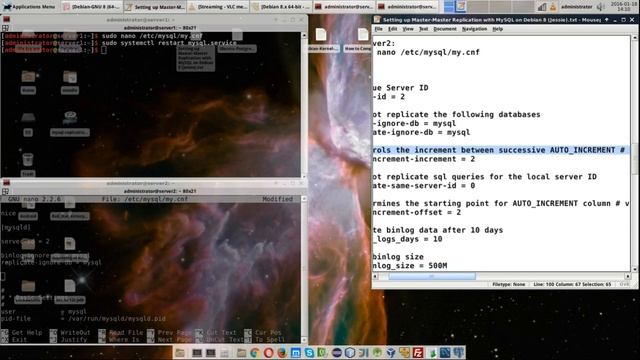The width and height of the screenshot is (640, 360).
Task: Open leftmost folder icon in the dock
Action: (180, 352)
